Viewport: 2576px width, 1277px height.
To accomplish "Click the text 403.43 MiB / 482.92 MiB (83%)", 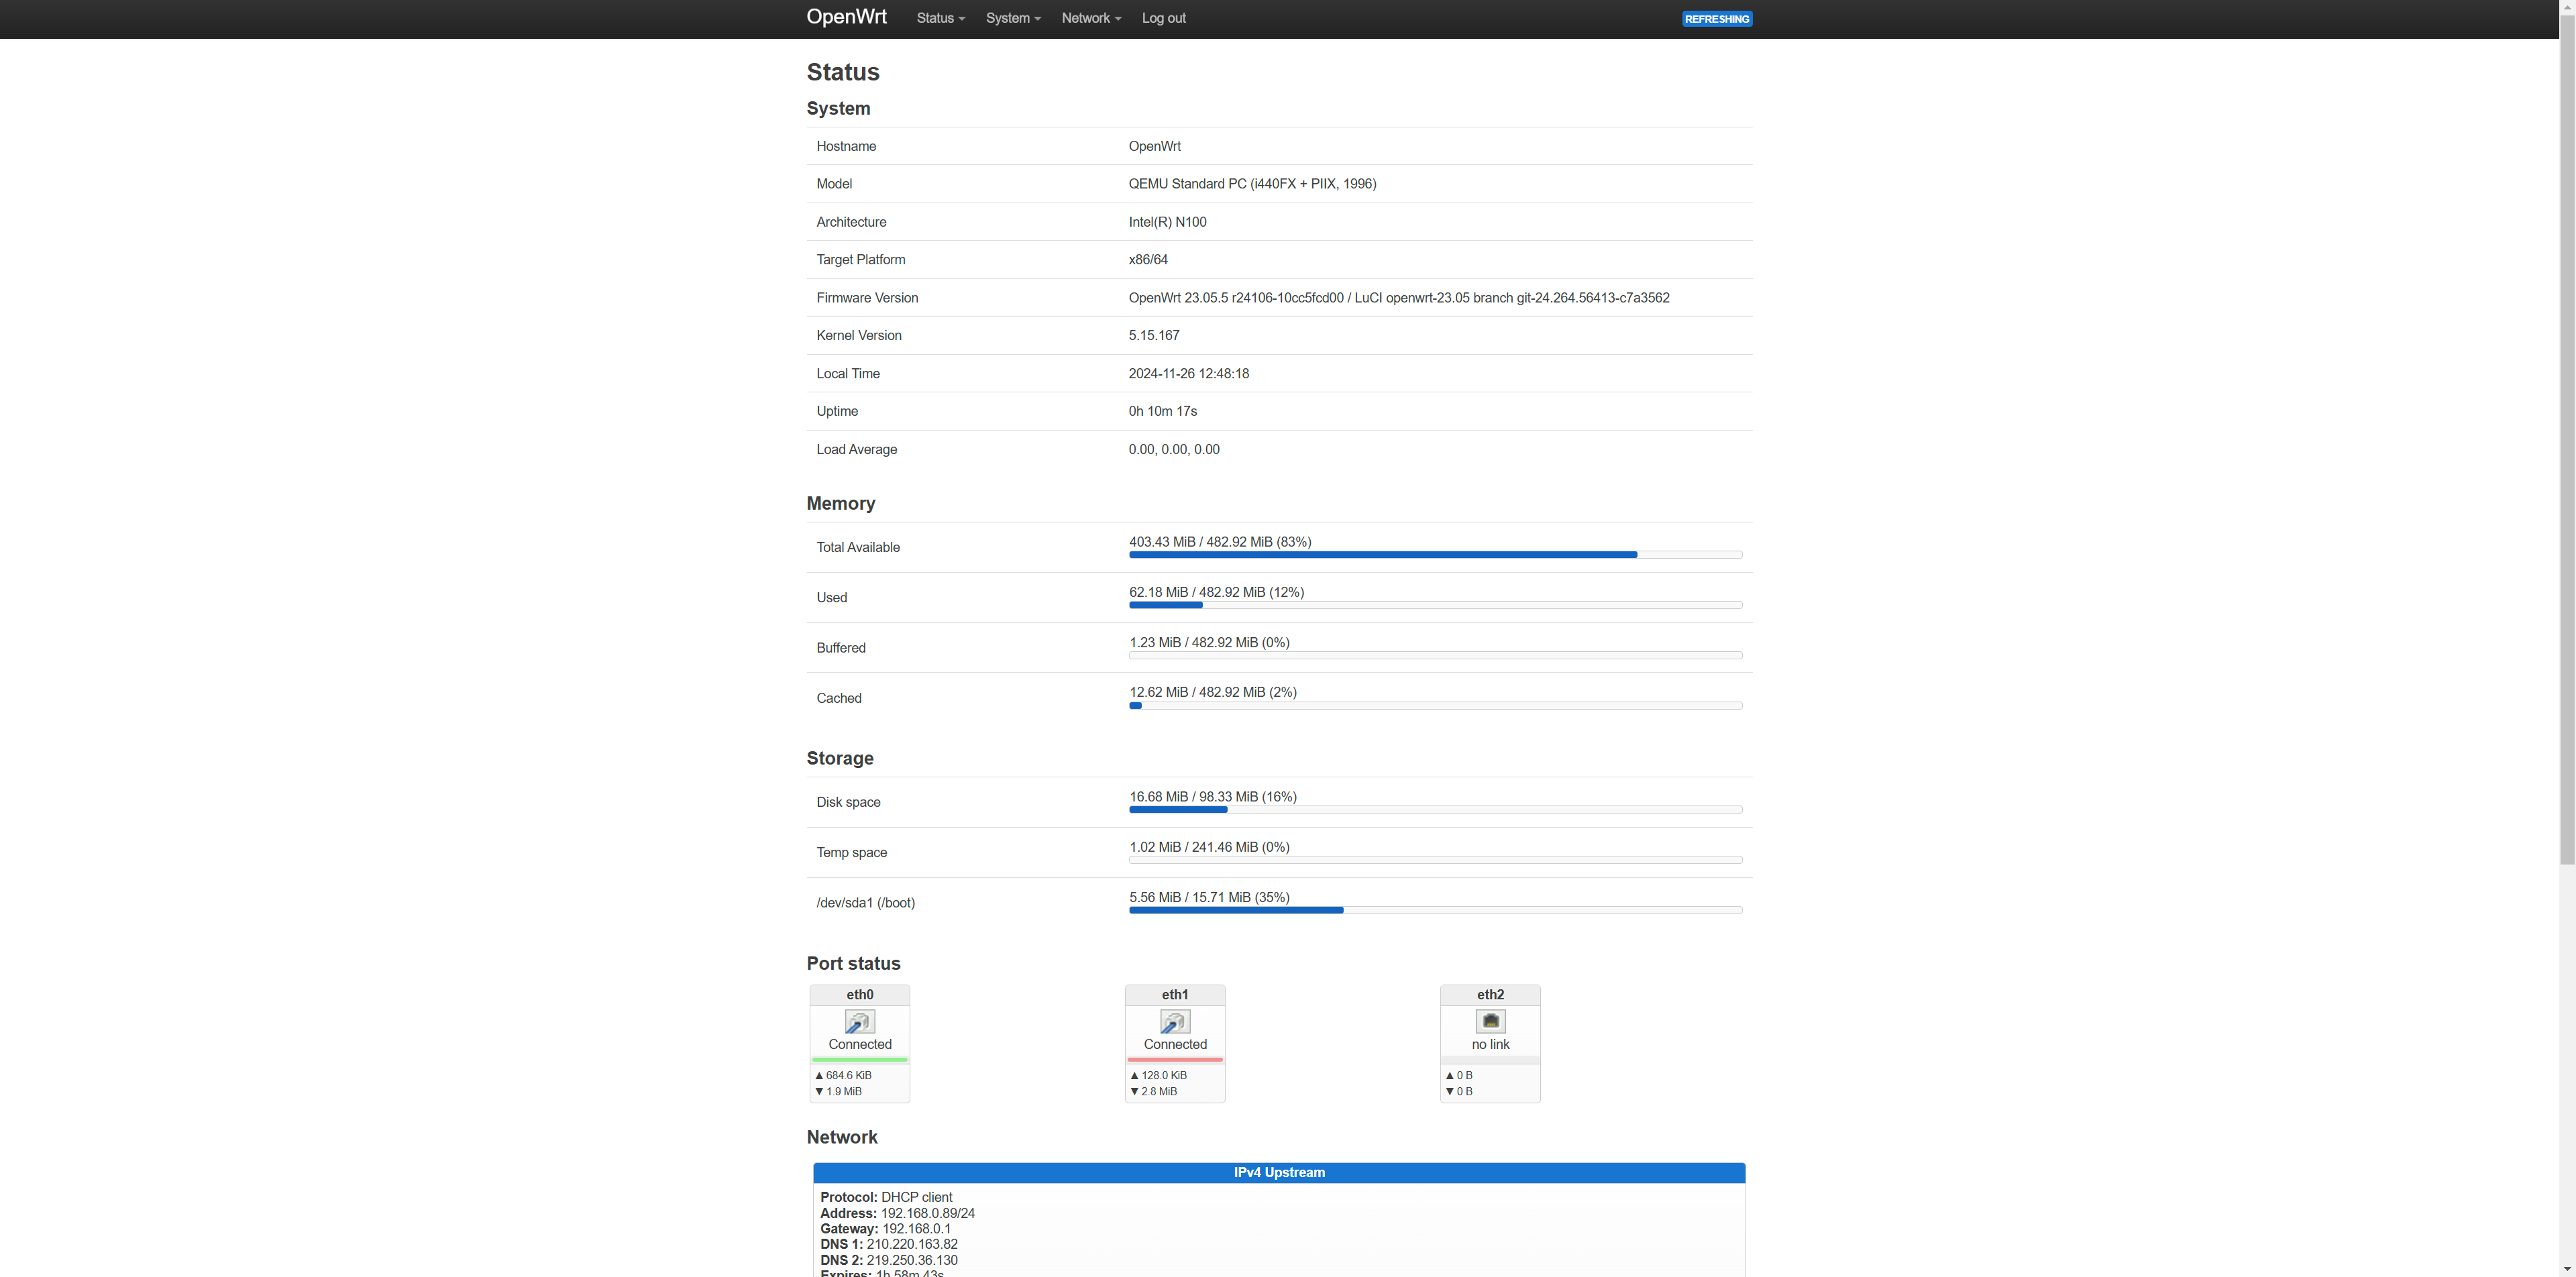I will coord(1220,541).
